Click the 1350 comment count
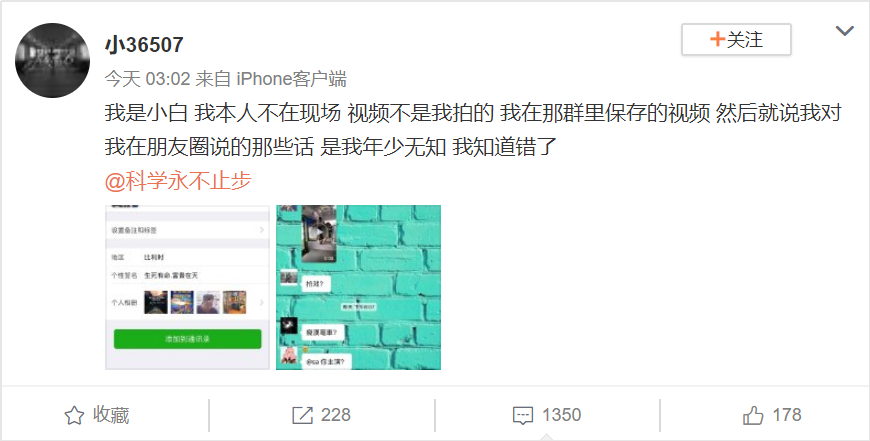 pyautogui.click(x=562, y=415)
